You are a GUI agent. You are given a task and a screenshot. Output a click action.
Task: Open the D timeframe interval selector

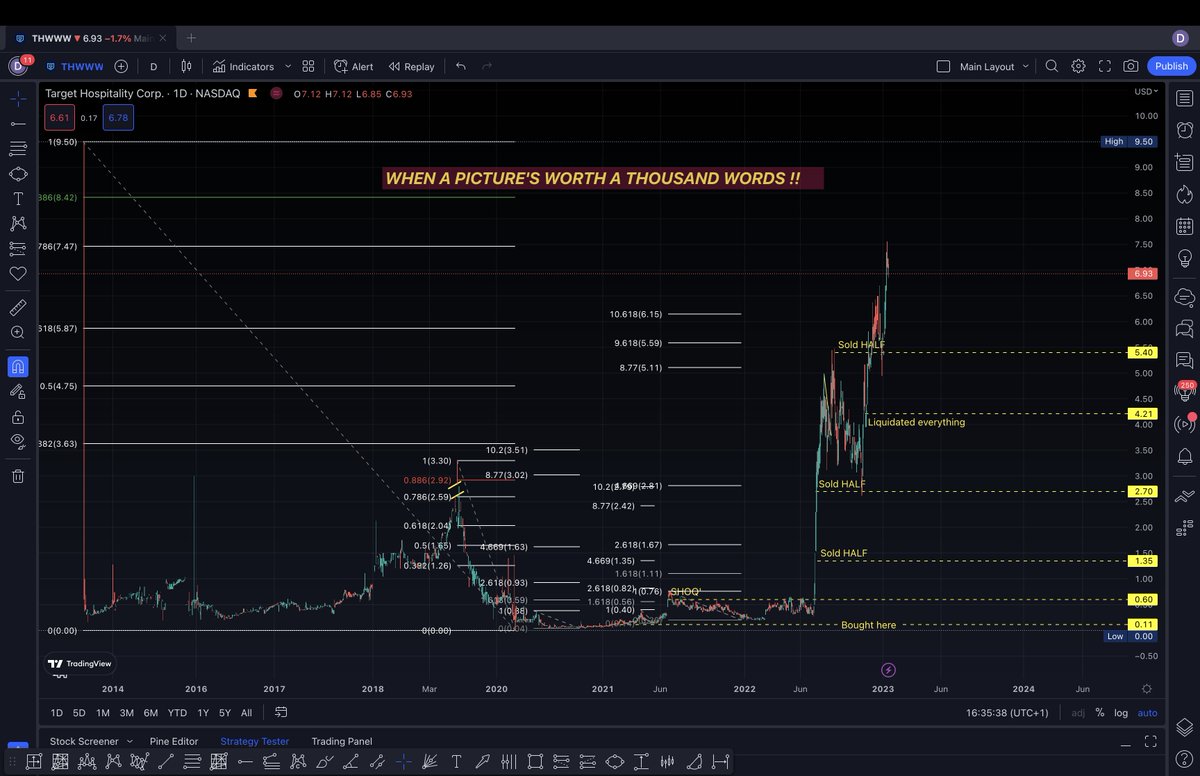pos(153,66)
